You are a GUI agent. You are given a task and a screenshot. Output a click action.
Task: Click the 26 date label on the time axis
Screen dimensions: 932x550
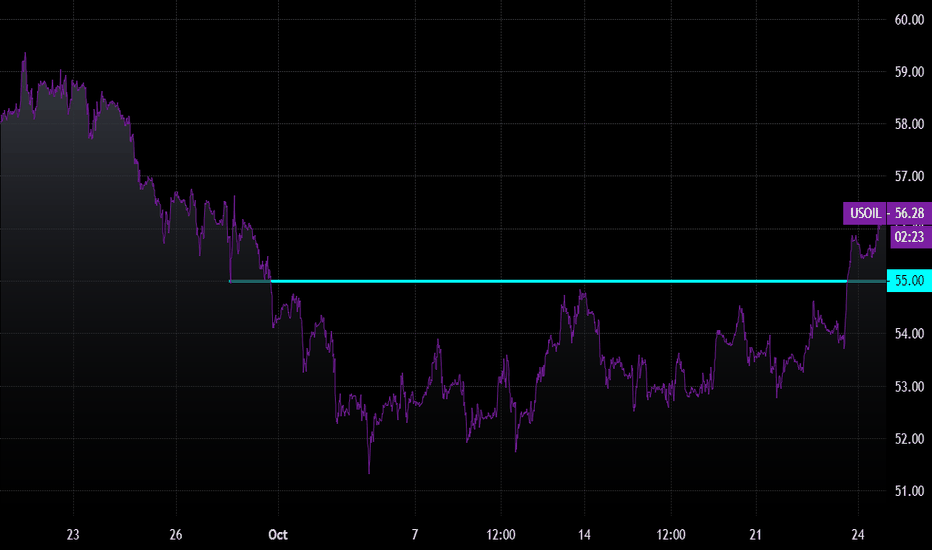(175, 535)
